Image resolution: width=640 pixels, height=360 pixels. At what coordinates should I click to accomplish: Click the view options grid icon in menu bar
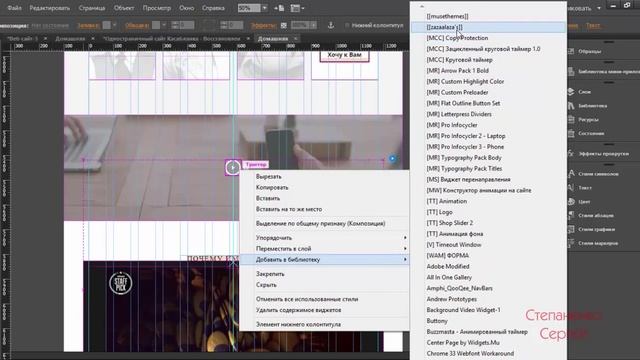295,8
